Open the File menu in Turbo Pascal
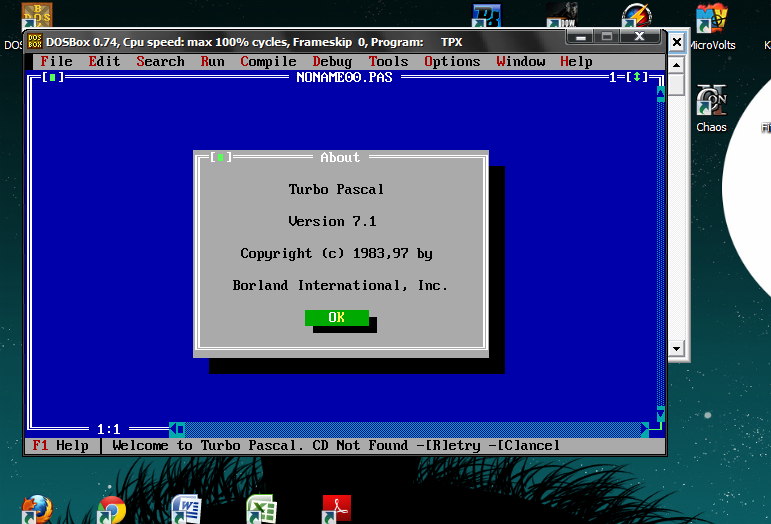771x524 pixels. click(x=56, y=61)
